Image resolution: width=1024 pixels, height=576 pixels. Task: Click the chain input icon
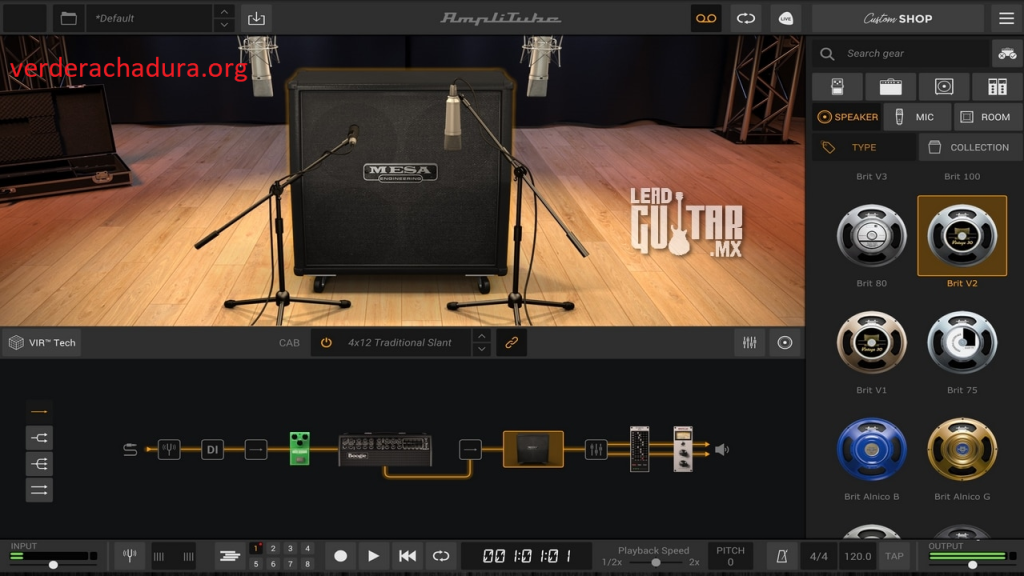[130, 449]
